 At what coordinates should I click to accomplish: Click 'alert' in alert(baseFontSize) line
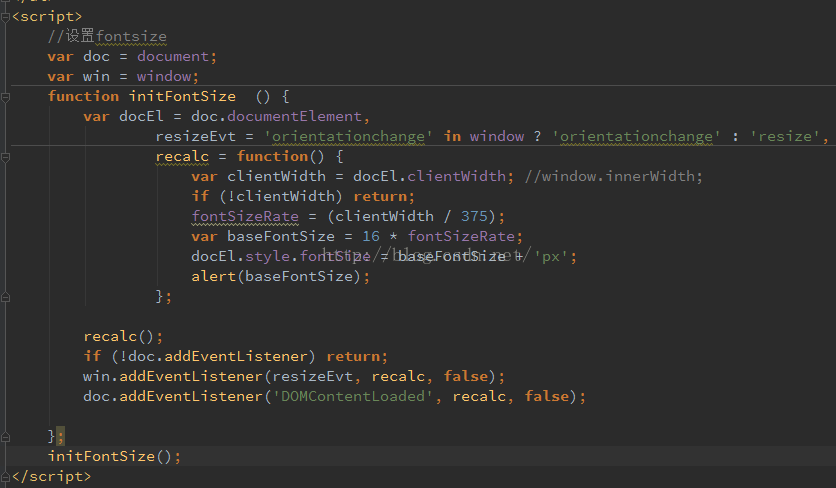click(x=213, y=276)
